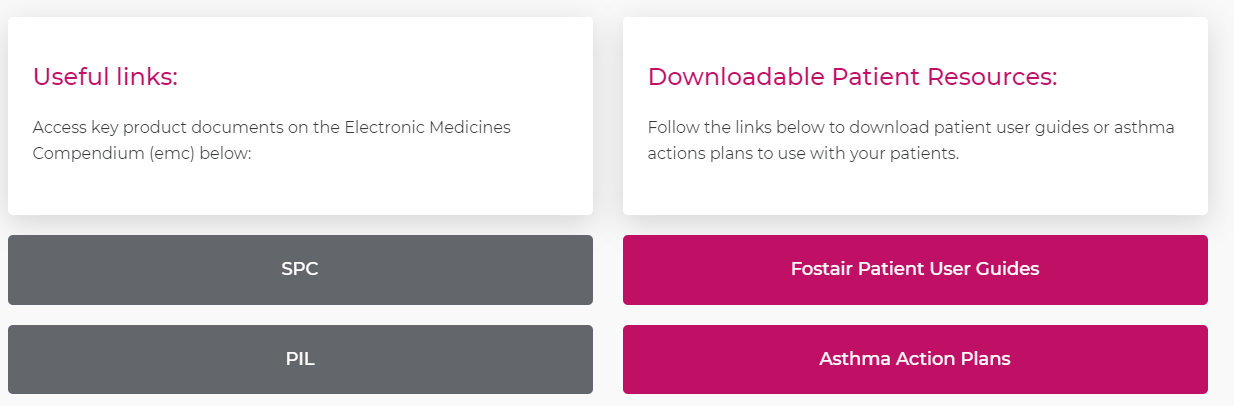Click the word 'asthma' ending the paragraph line
The image size is (1234, 406).
point(1147,128)
